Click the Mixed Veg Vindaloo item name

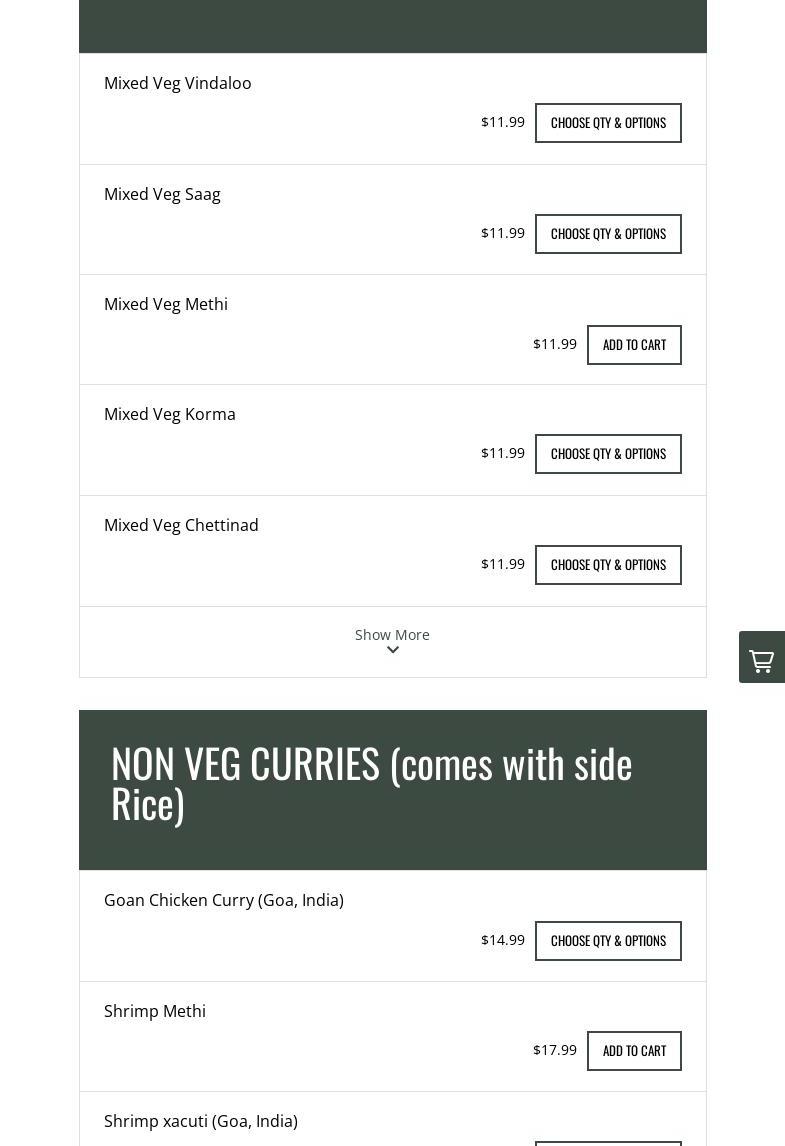tap(178, 83)
